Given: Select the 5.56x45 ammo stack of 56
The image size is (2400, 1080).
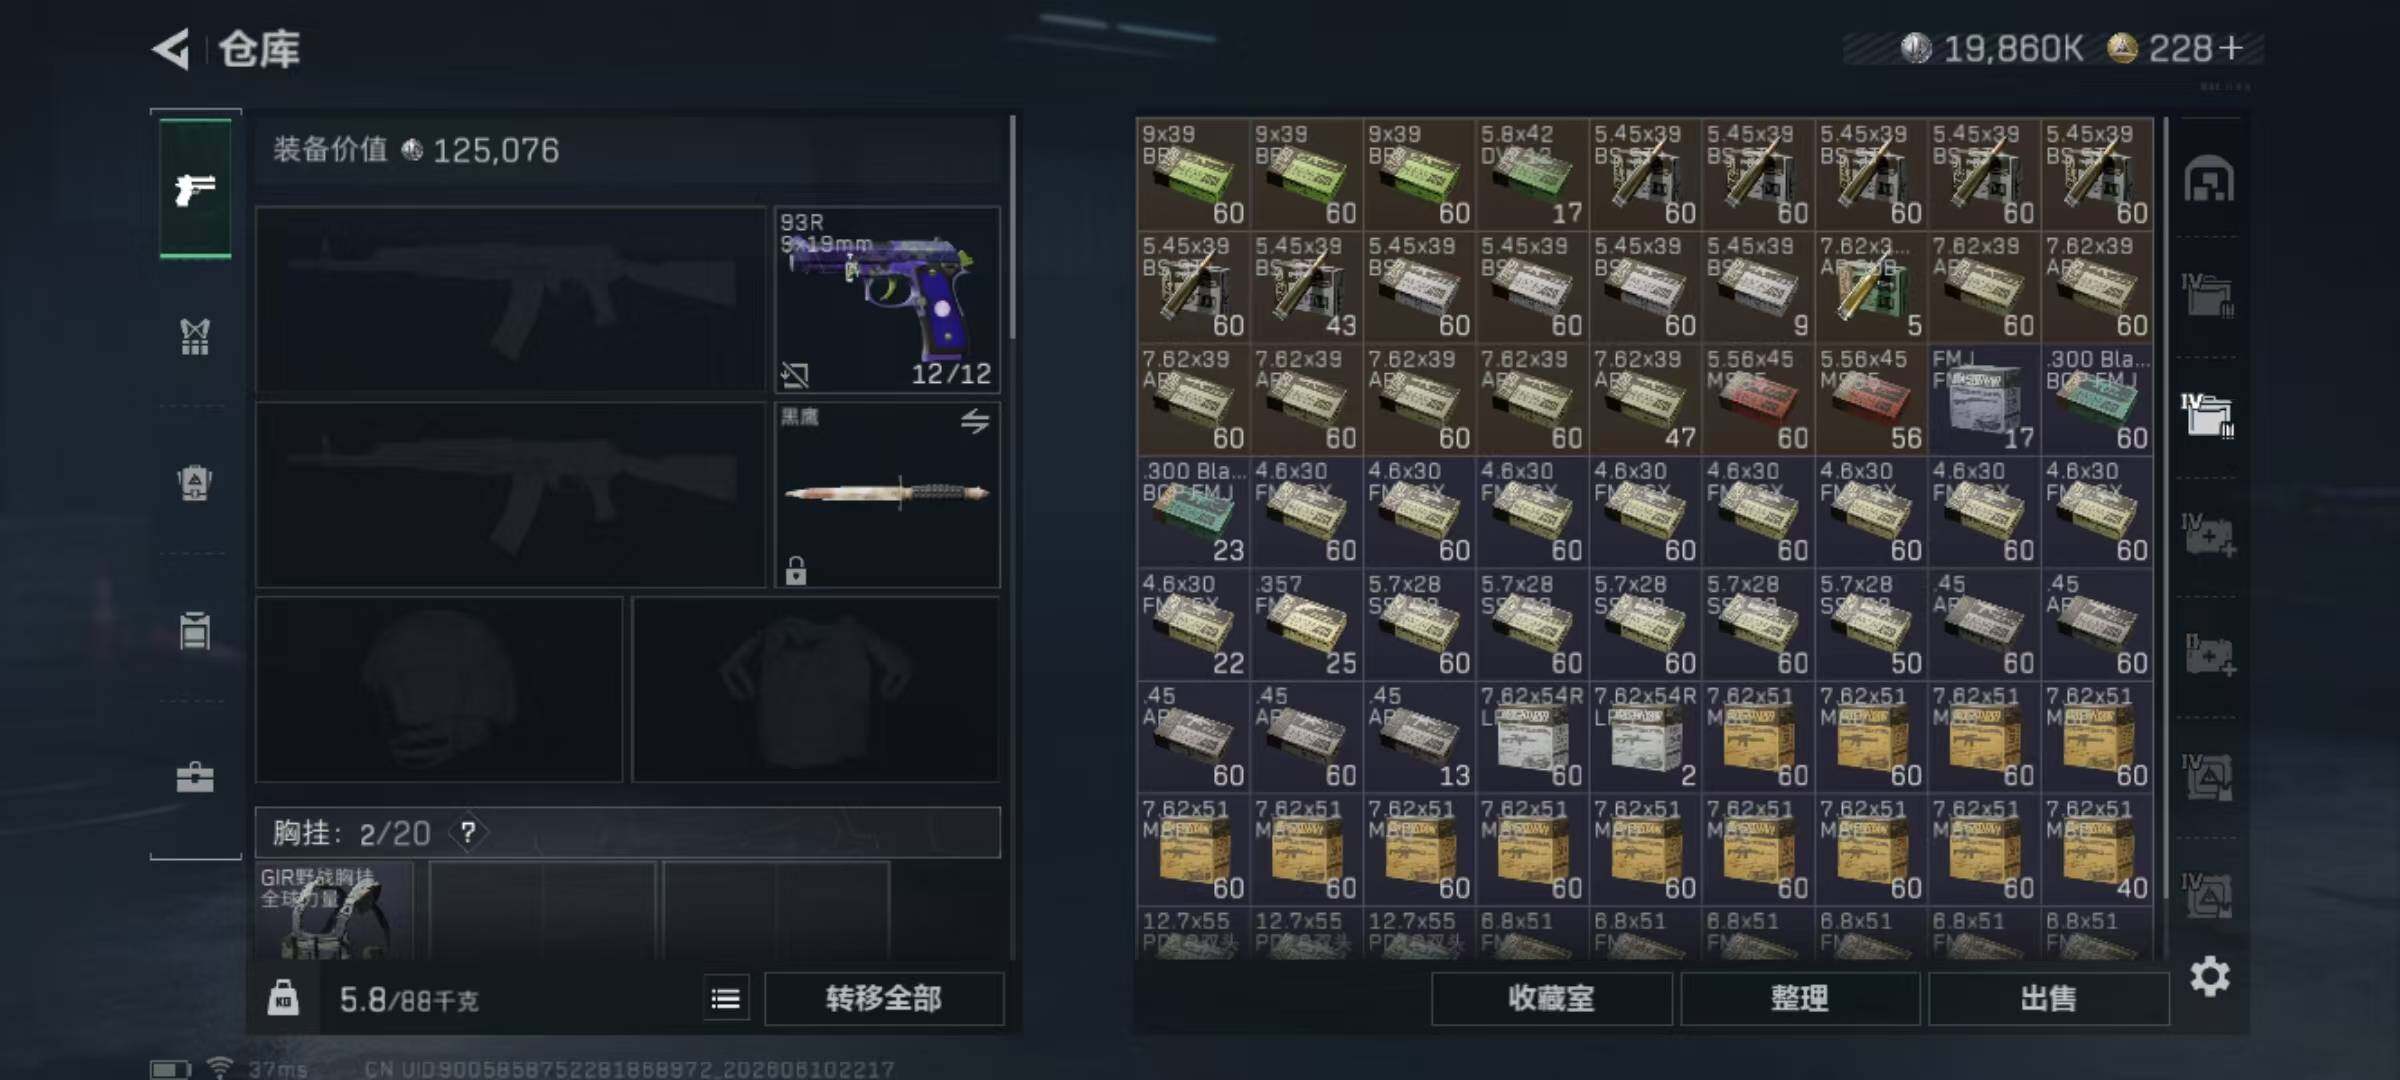Looking at the screenshot, I should pos(1871,400).
